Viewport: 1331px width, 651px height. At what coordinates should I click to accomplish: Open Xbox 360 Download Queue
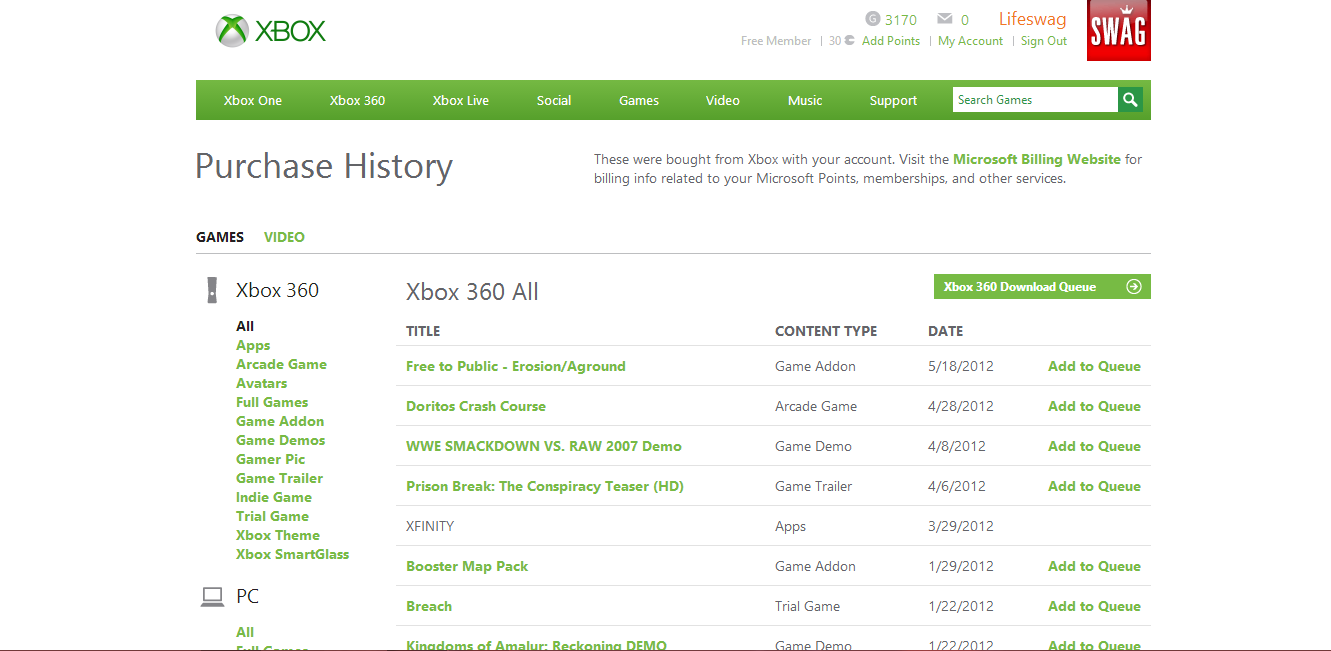point(1042,287)
